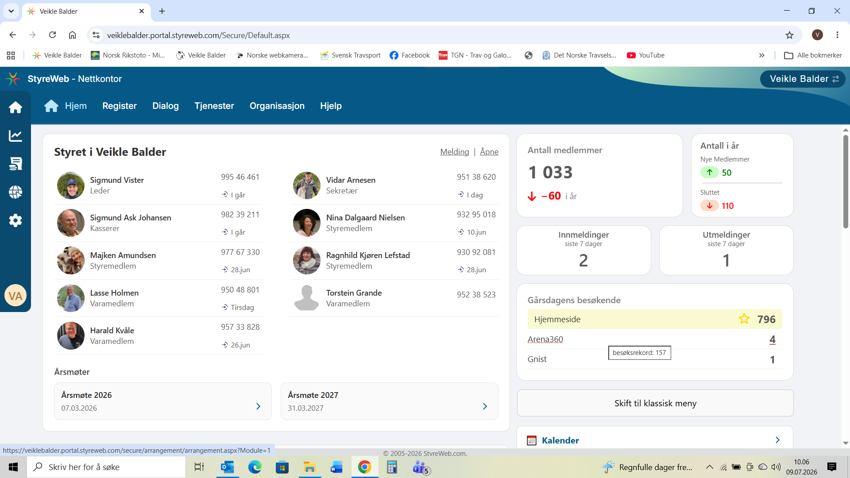This screenshot has width=850, height=478.
Task: Open the Innmeldinger siste 7 dager card
Action: (583, 250)
